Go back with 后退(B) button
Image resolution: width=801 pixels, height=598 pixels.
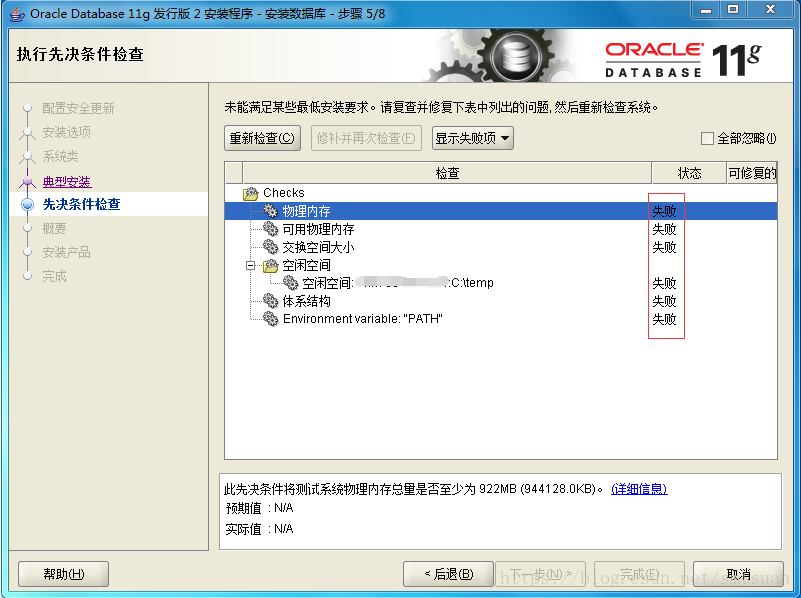tap(448, 574)
